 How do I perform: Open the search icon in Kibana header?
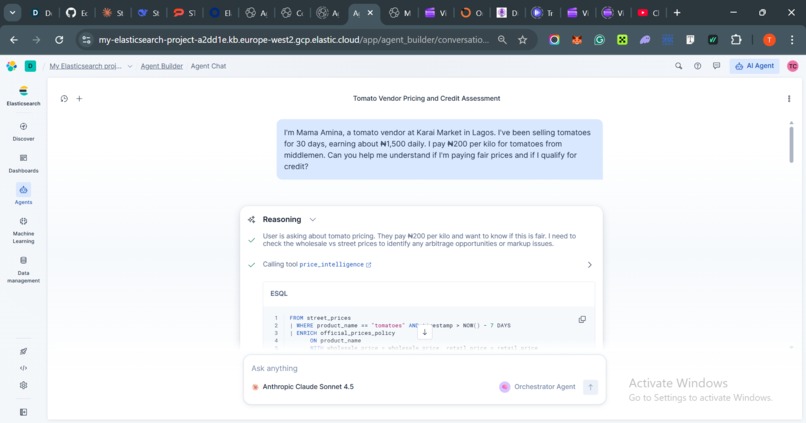(x=679, y=66)
